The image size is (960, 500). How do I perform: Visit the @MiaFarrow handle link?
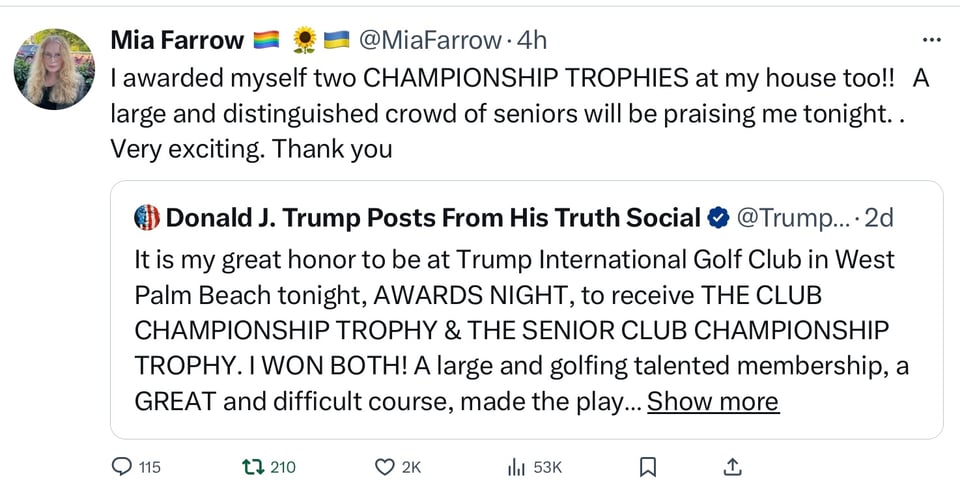tap(428, 41)
